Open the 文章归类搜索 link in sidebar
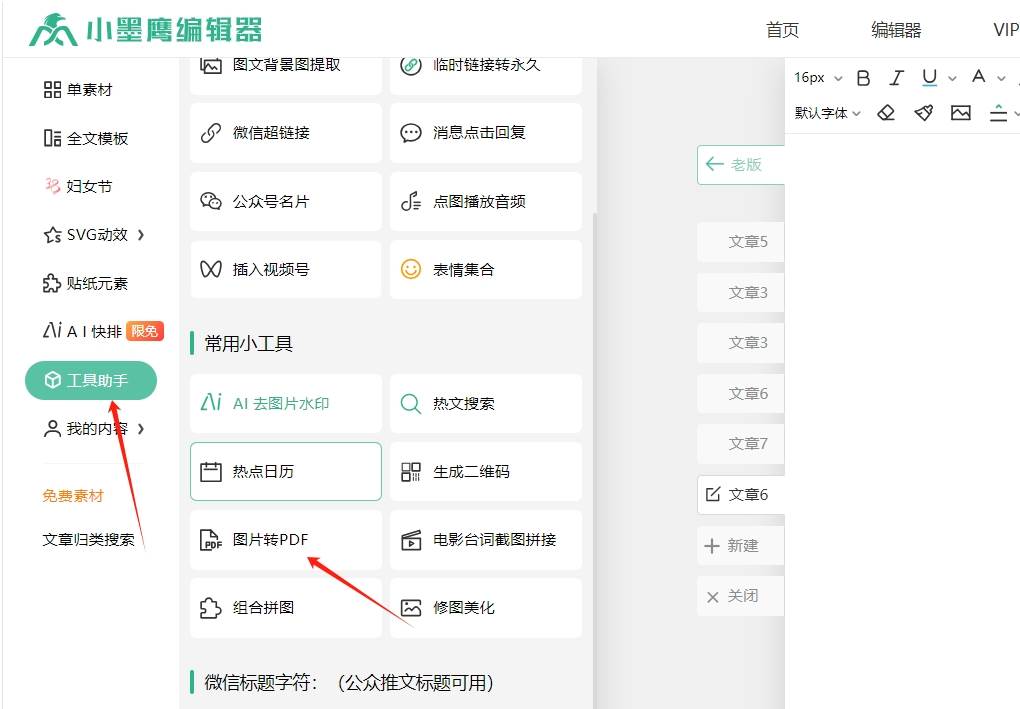Viewport: 1020px width, 709px height. 88,539
